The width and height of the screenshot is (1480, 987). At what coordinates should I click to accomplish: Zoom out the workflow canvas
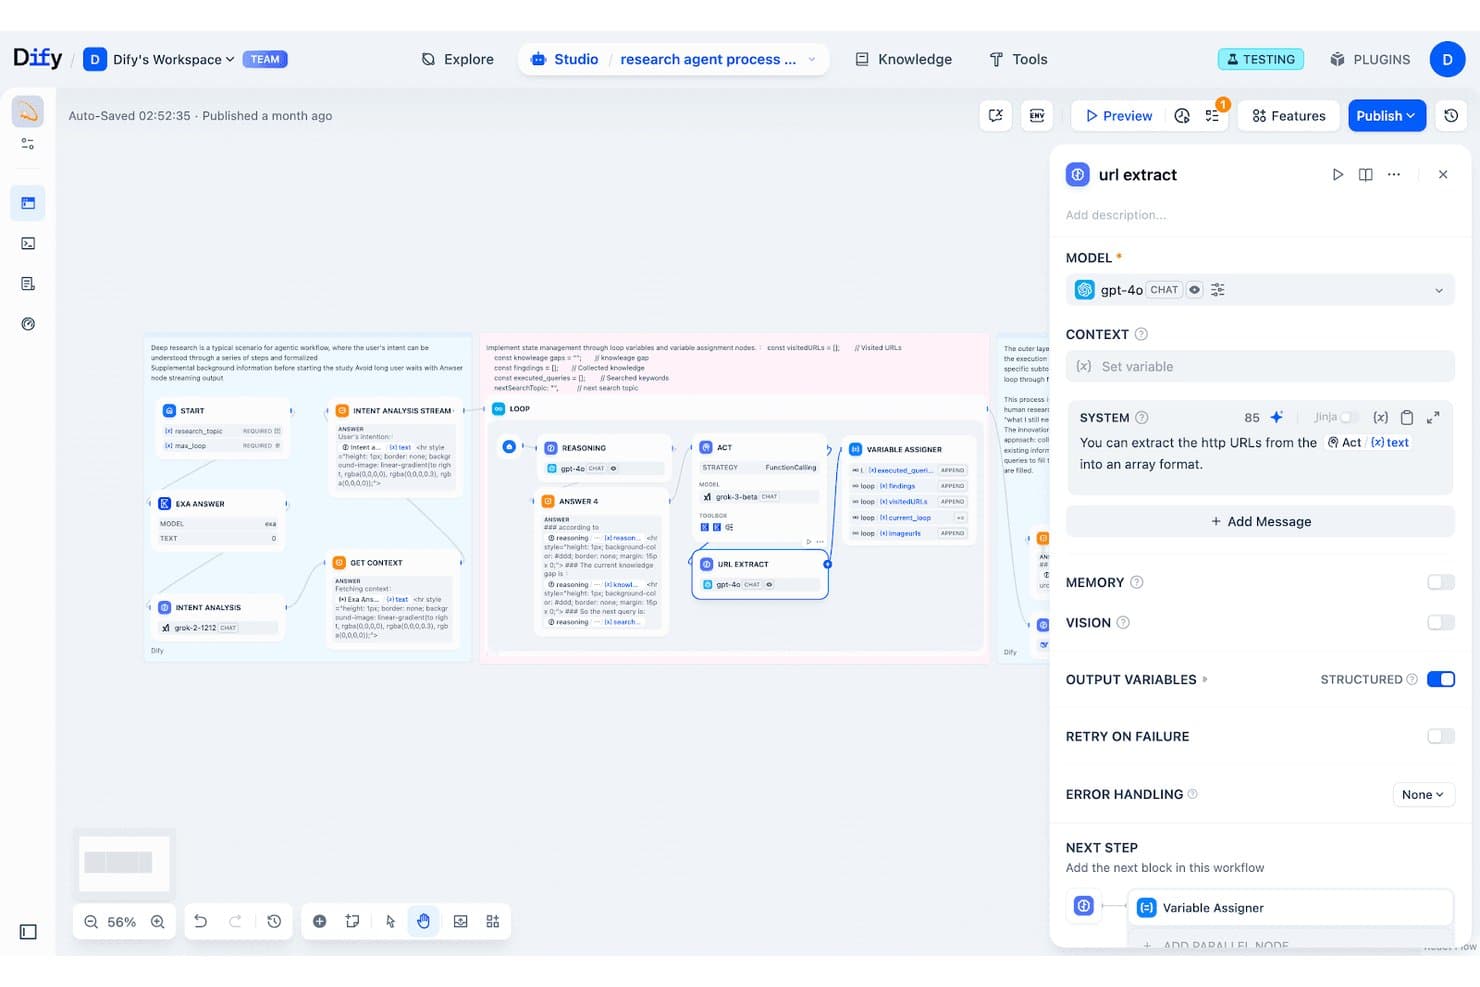tap(91, 921)
